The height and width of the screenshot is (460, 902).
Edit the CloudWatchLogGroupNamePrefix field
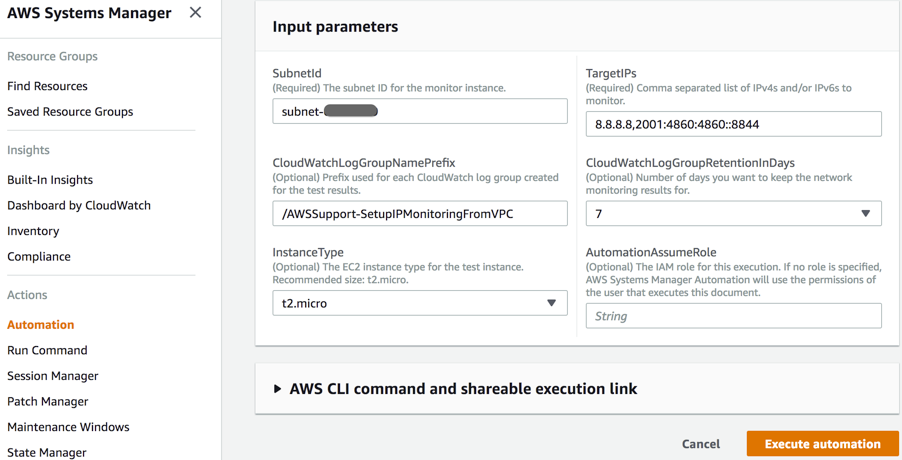click(x=419, y=213)
